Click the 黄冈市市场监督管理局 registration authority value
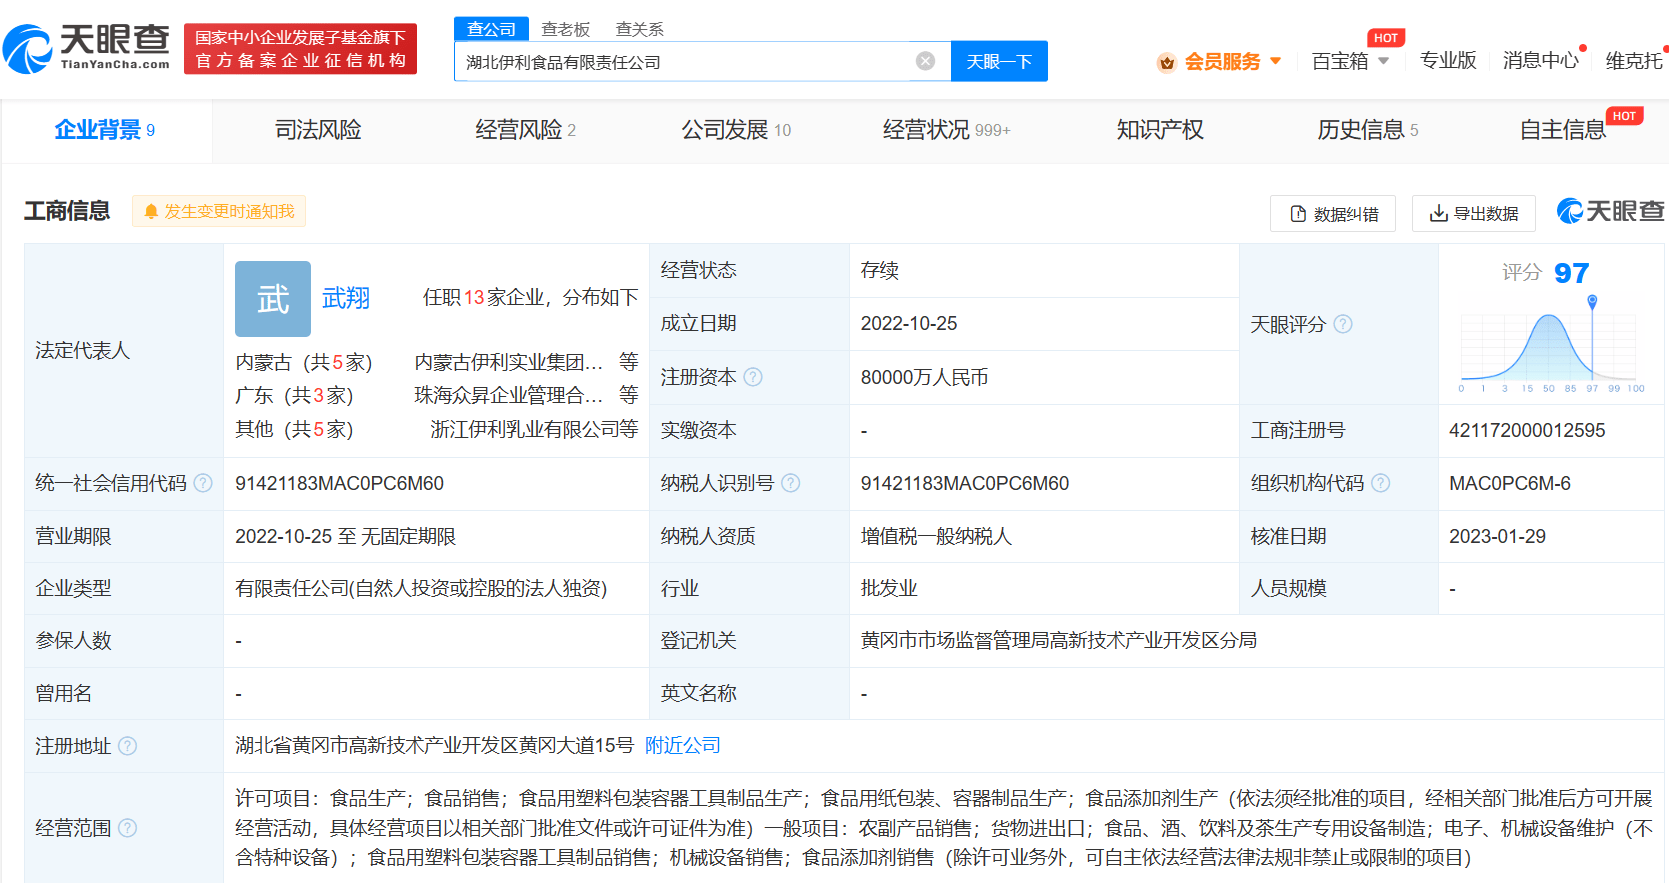The height and width of the screenshot is (883, 1669). [1059, 640]
